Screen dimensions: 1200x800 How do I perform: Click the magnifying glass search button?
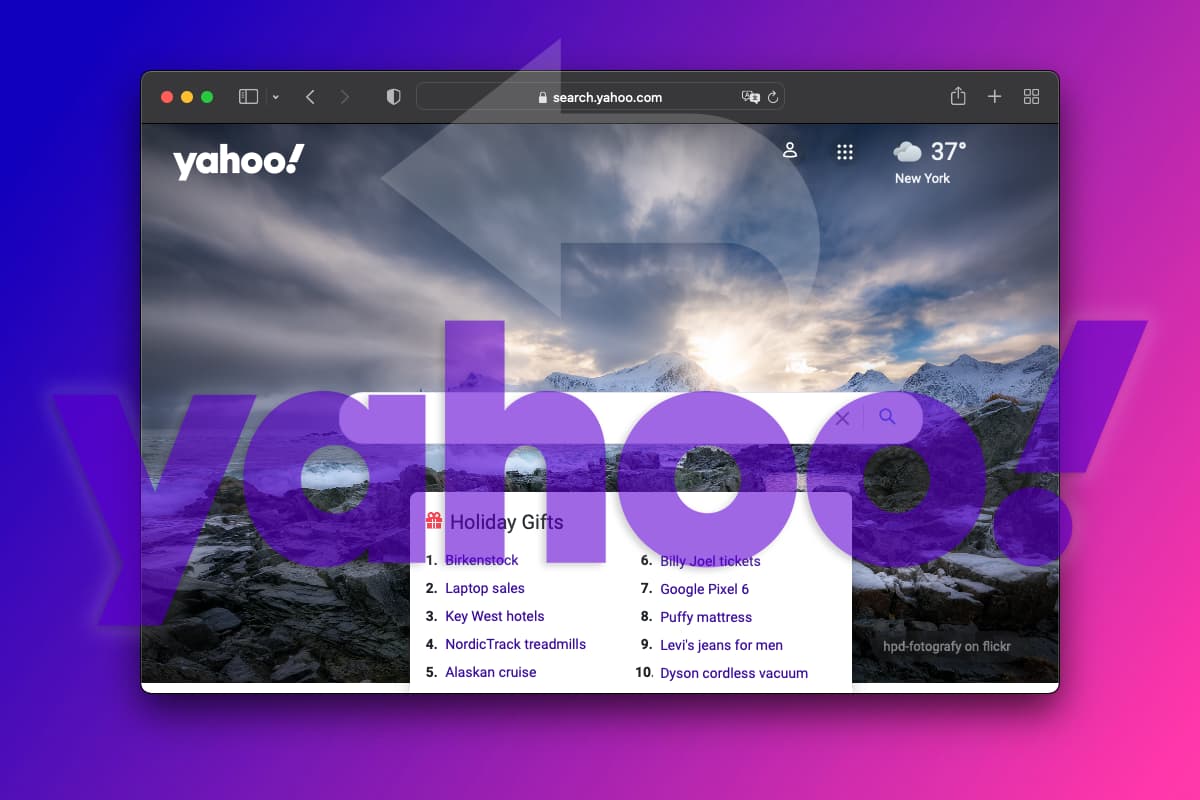point(887,417)
